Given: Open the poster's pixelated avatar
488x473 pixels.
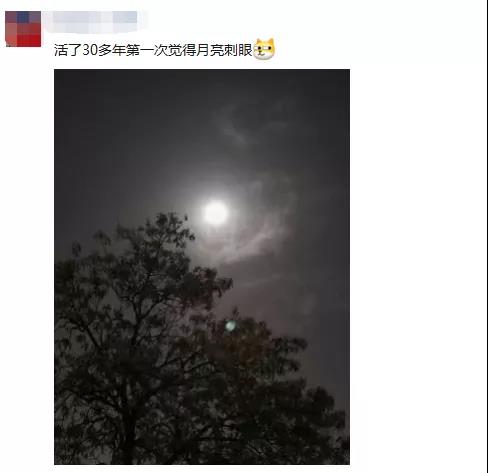Looking at the screenshot, I should tap(23, 29).
